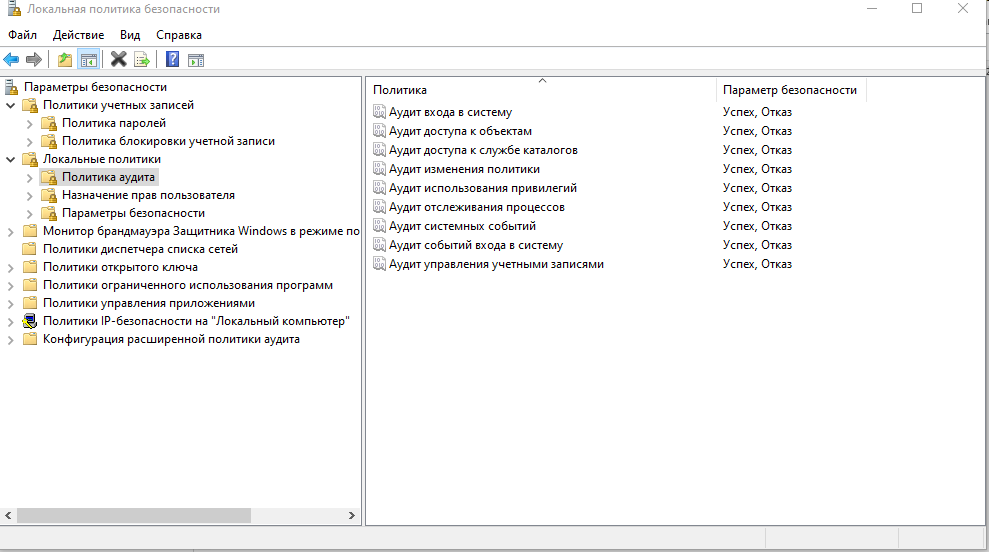The height and width of the screenshot is (552, 989).
Task: Click the blue Help question mark icon
Action: [x=172, y=60]
